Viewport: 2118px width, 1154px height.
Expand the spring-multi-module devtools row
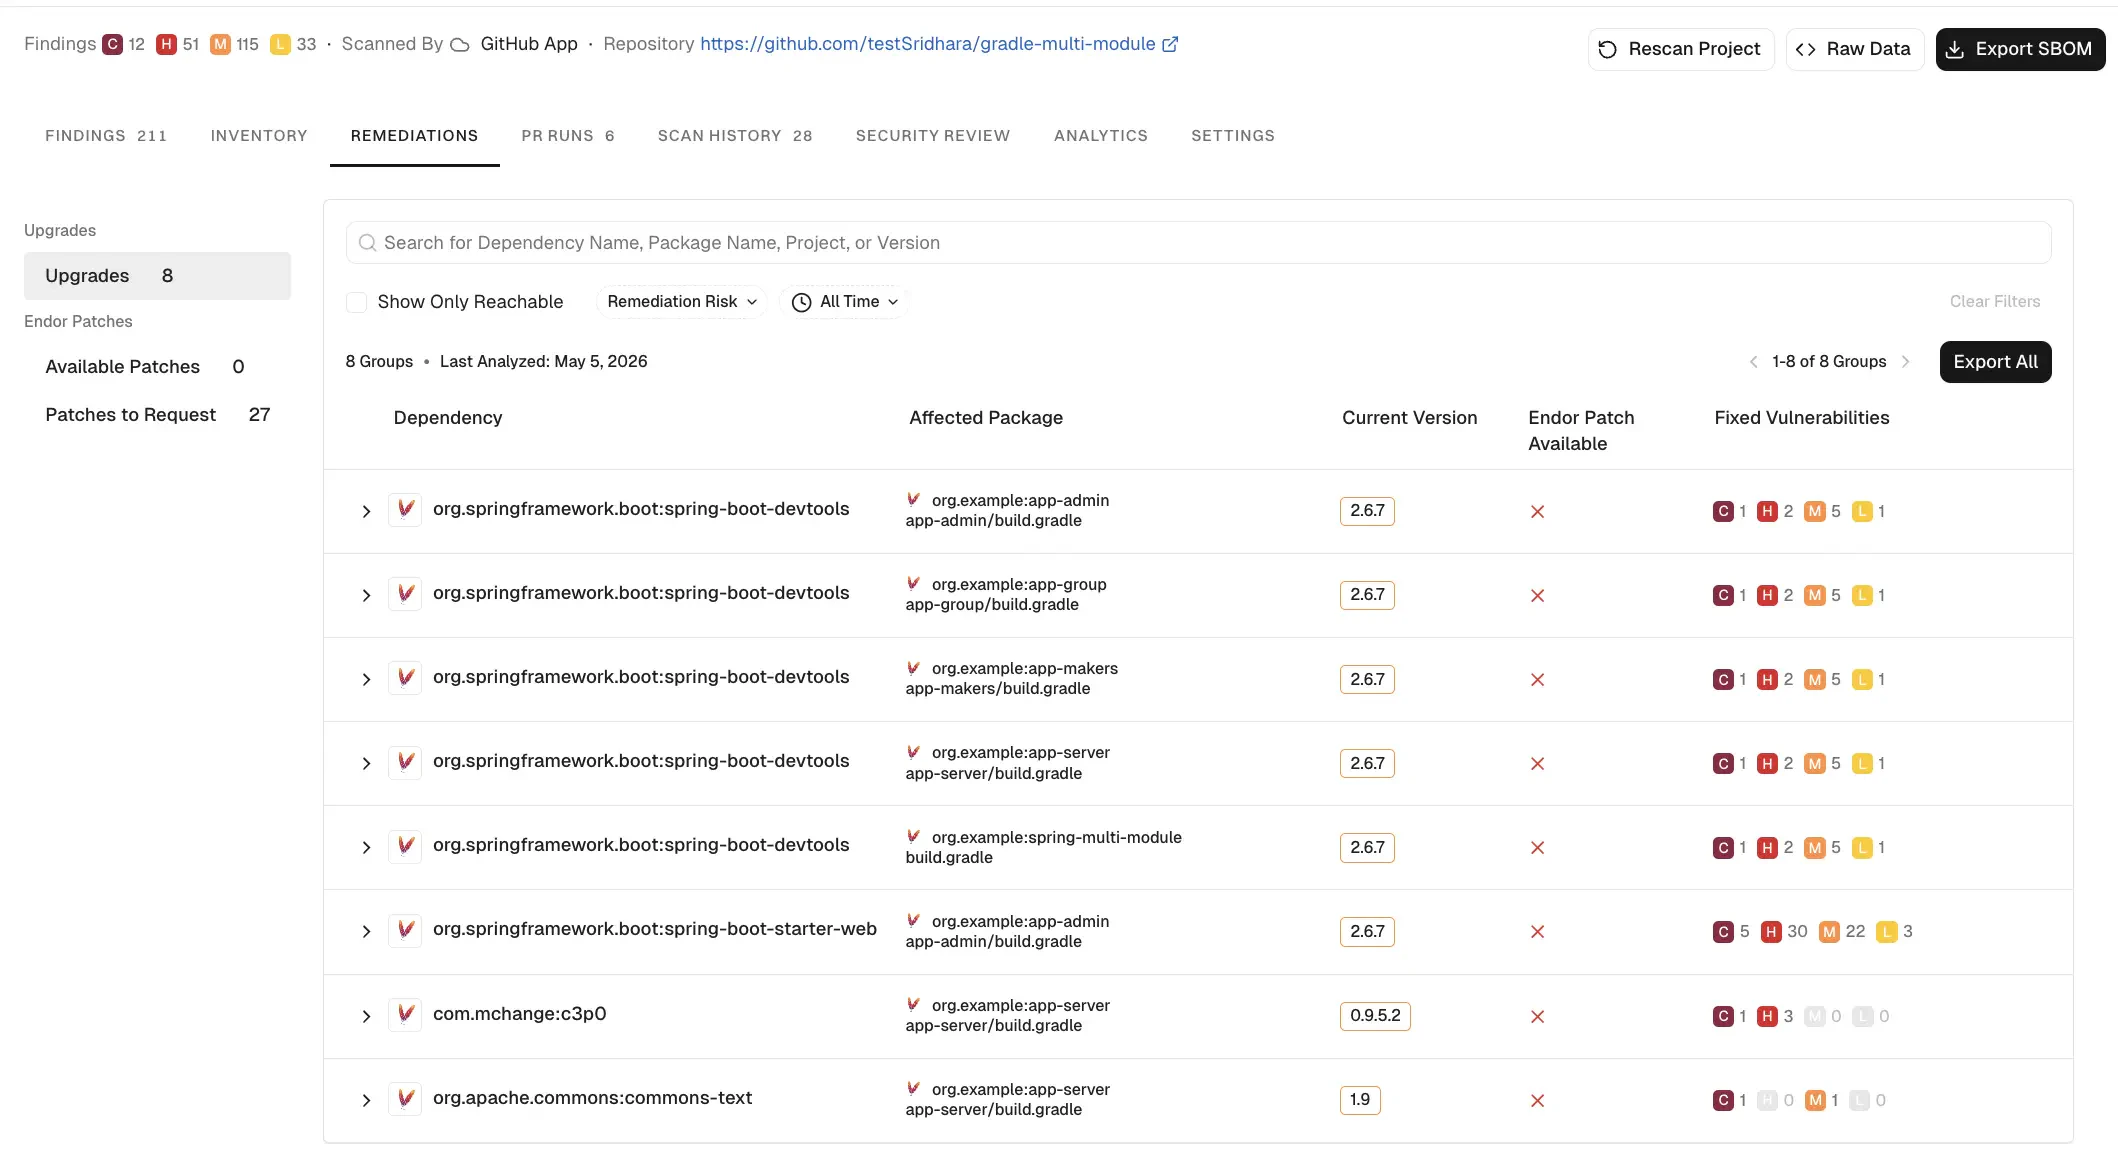[366, 847]
